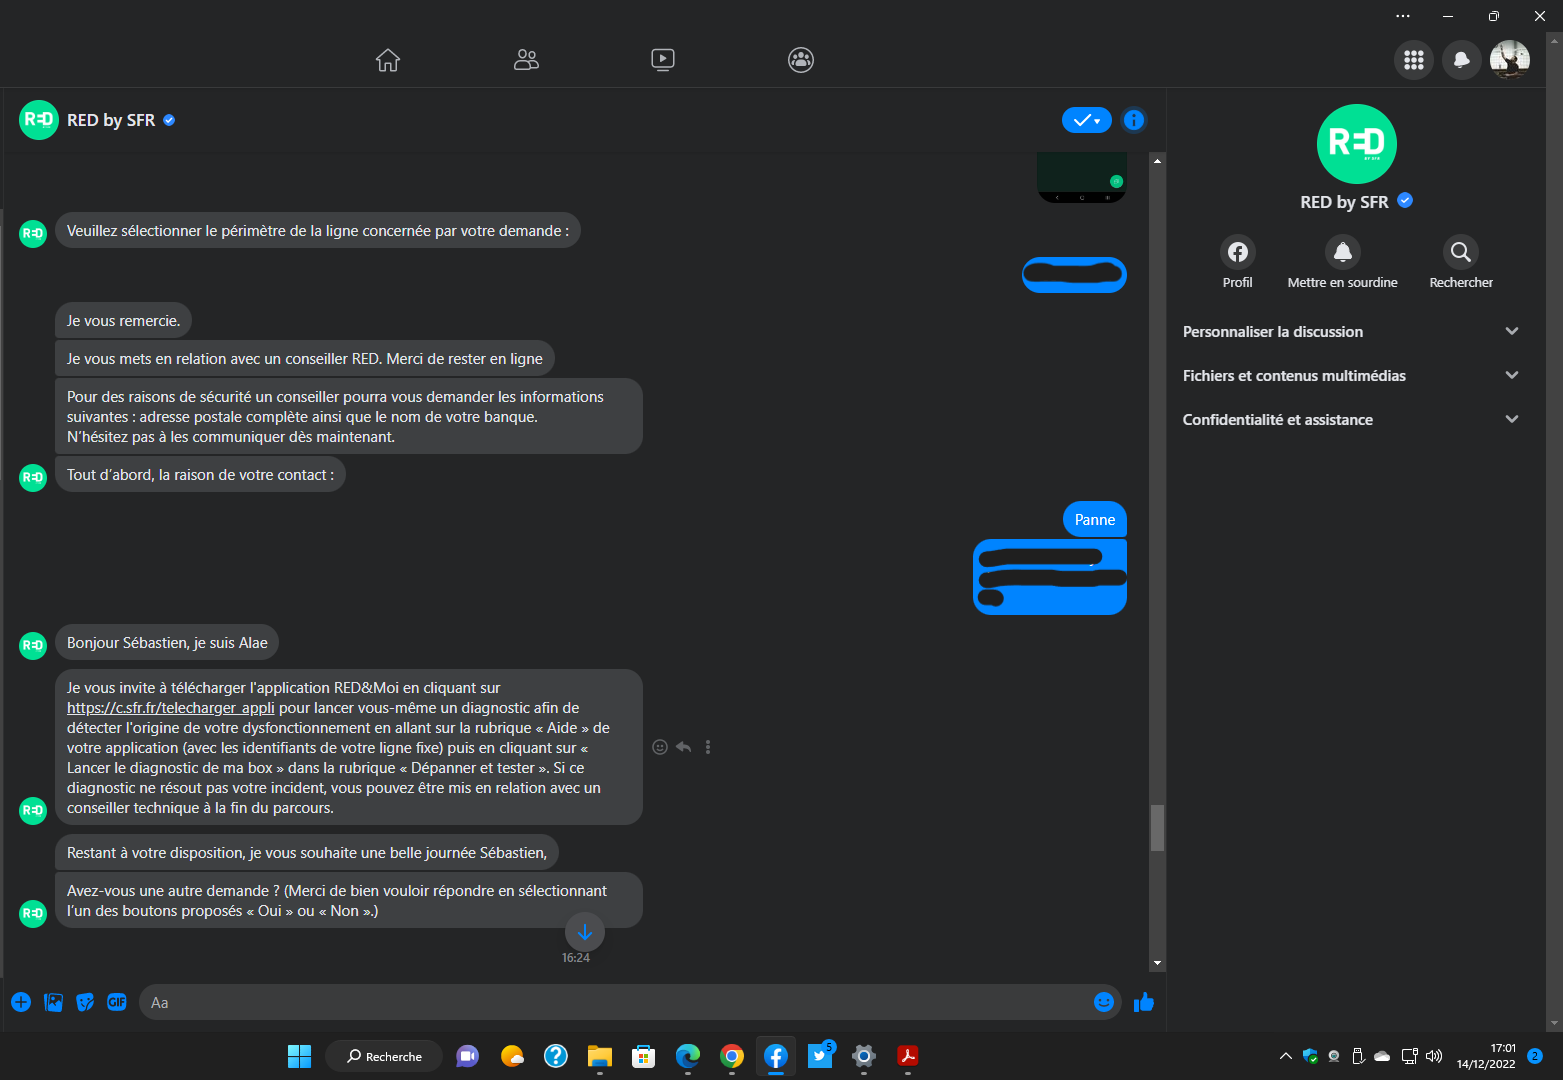Click the Tout d'abord, la raison message
The width and height of the screenshot is (1563, 1080).
[200, 475]
